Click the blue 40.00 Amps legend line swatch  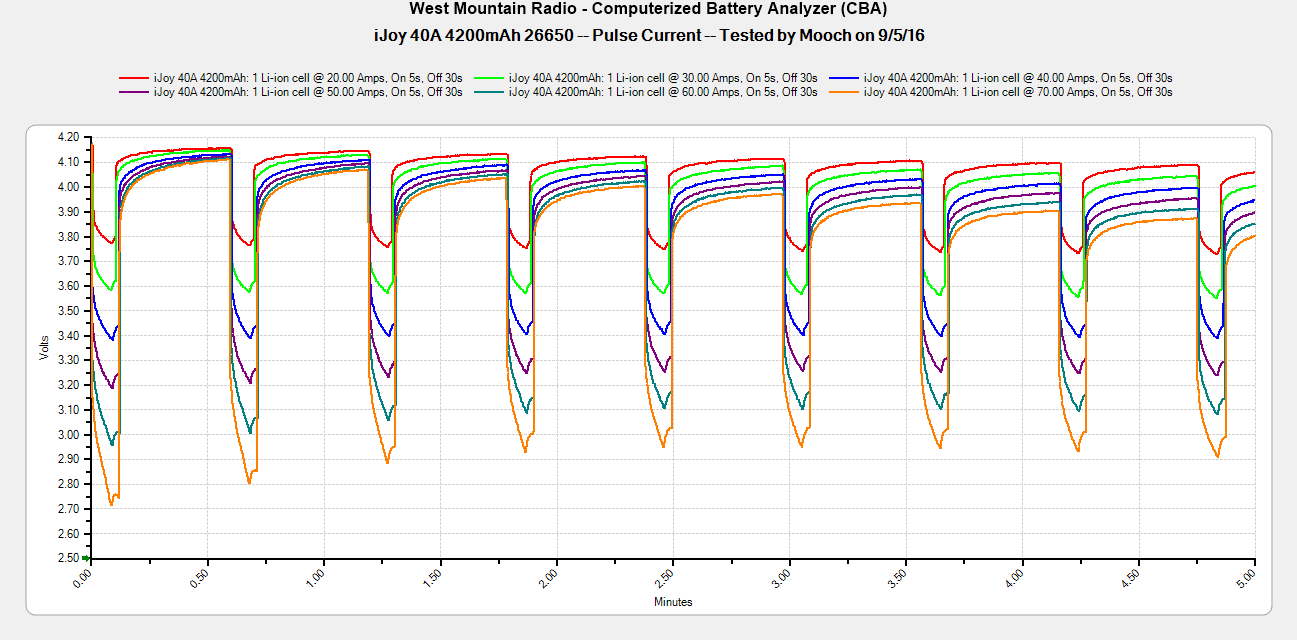pyautogui.click(x=844, y=77)
